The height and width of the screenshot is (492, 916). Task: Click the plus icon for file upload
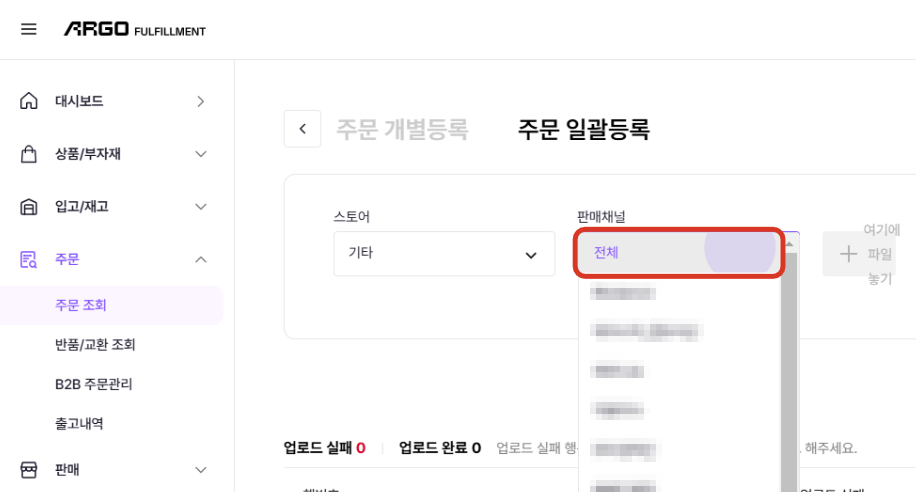point(848,254)
